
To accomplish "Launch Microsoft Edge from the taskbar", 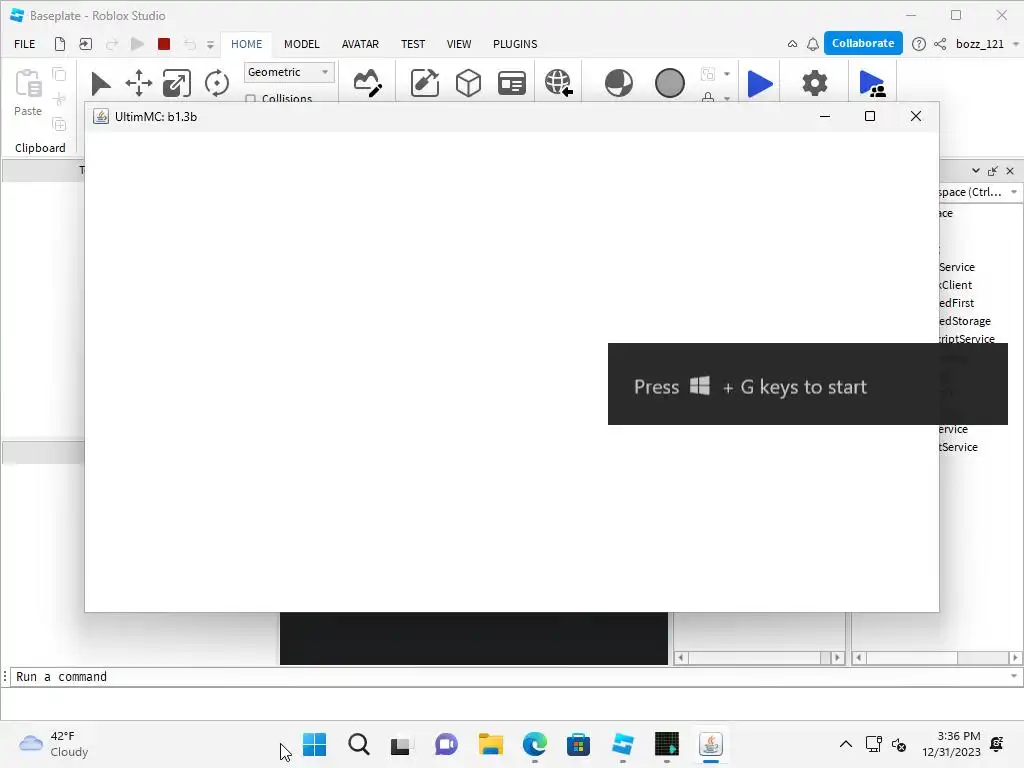I will [535, 744].
